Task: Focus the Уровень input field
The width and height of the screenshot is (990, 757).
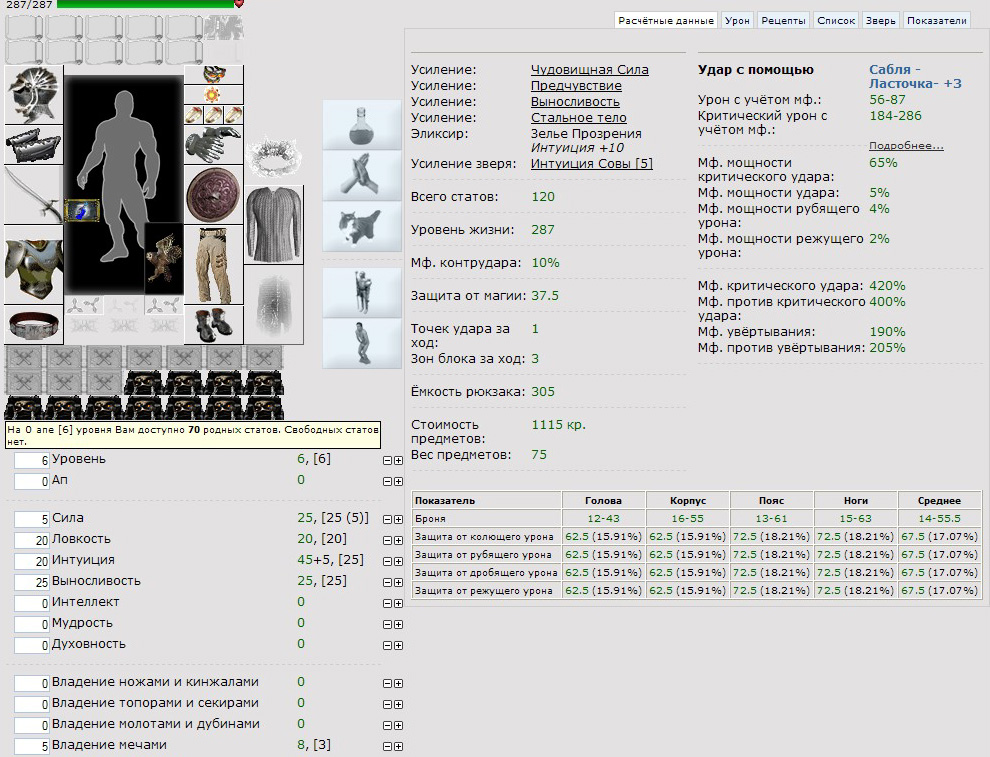Action: pos(32,460)
